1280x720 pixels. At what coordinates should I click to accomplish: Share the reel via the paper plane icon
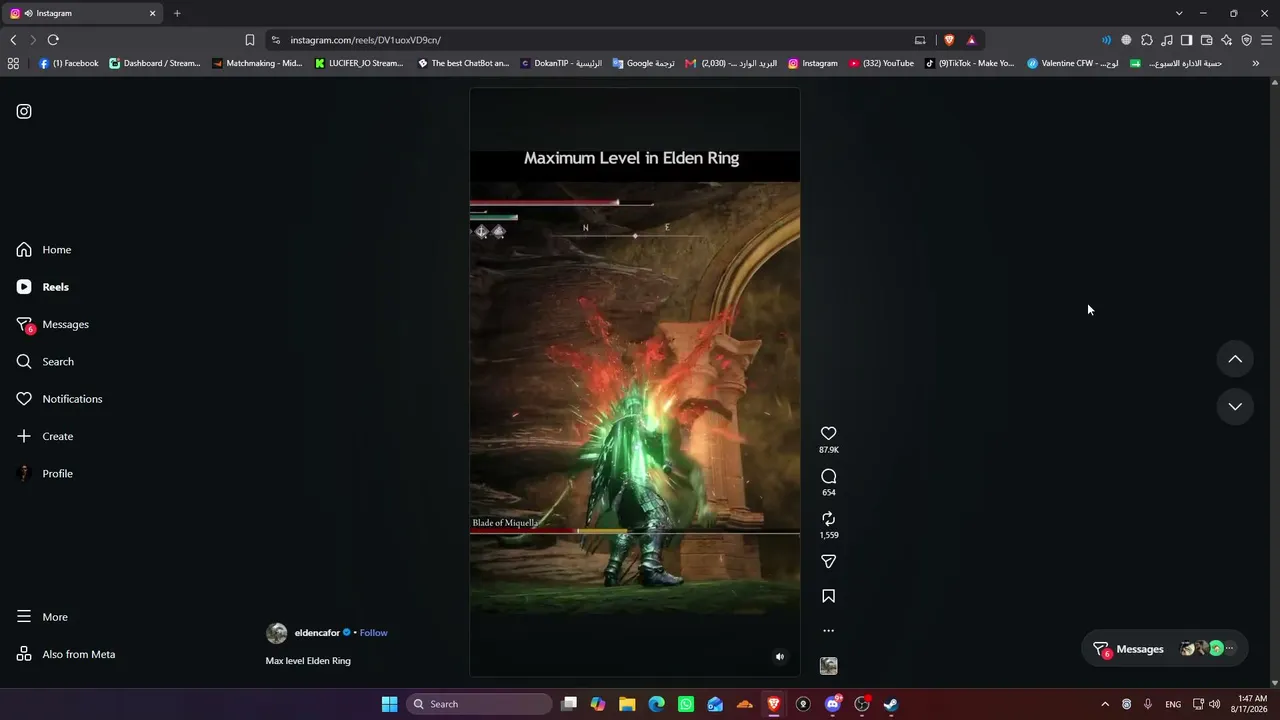[x=828, y=562]
